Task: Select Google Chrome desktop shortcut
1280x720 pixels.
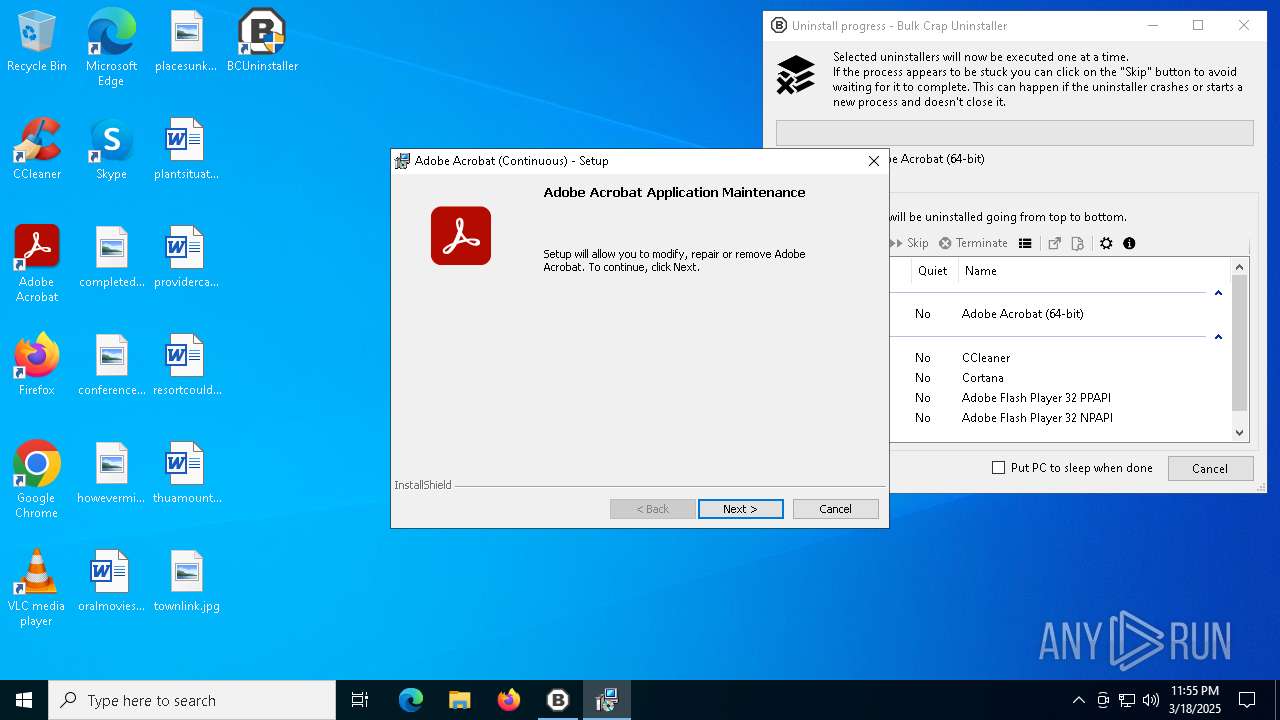Action: 37,480
